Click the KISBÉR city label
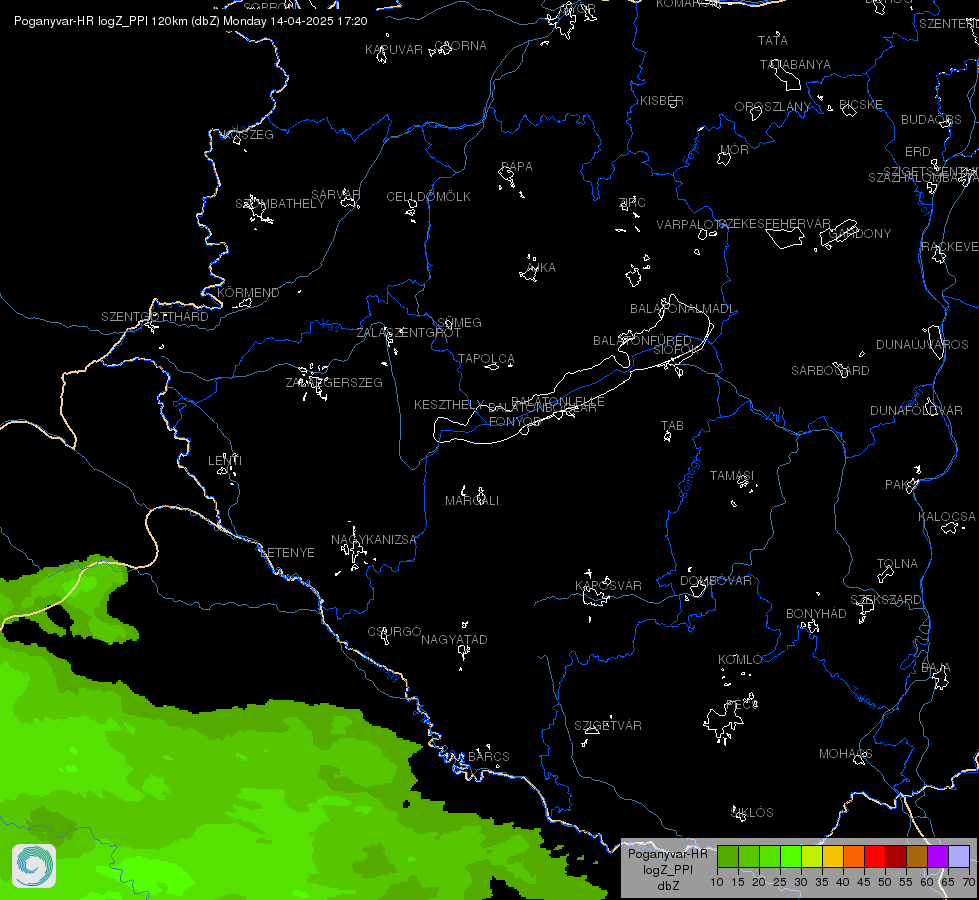 [661, 101]
